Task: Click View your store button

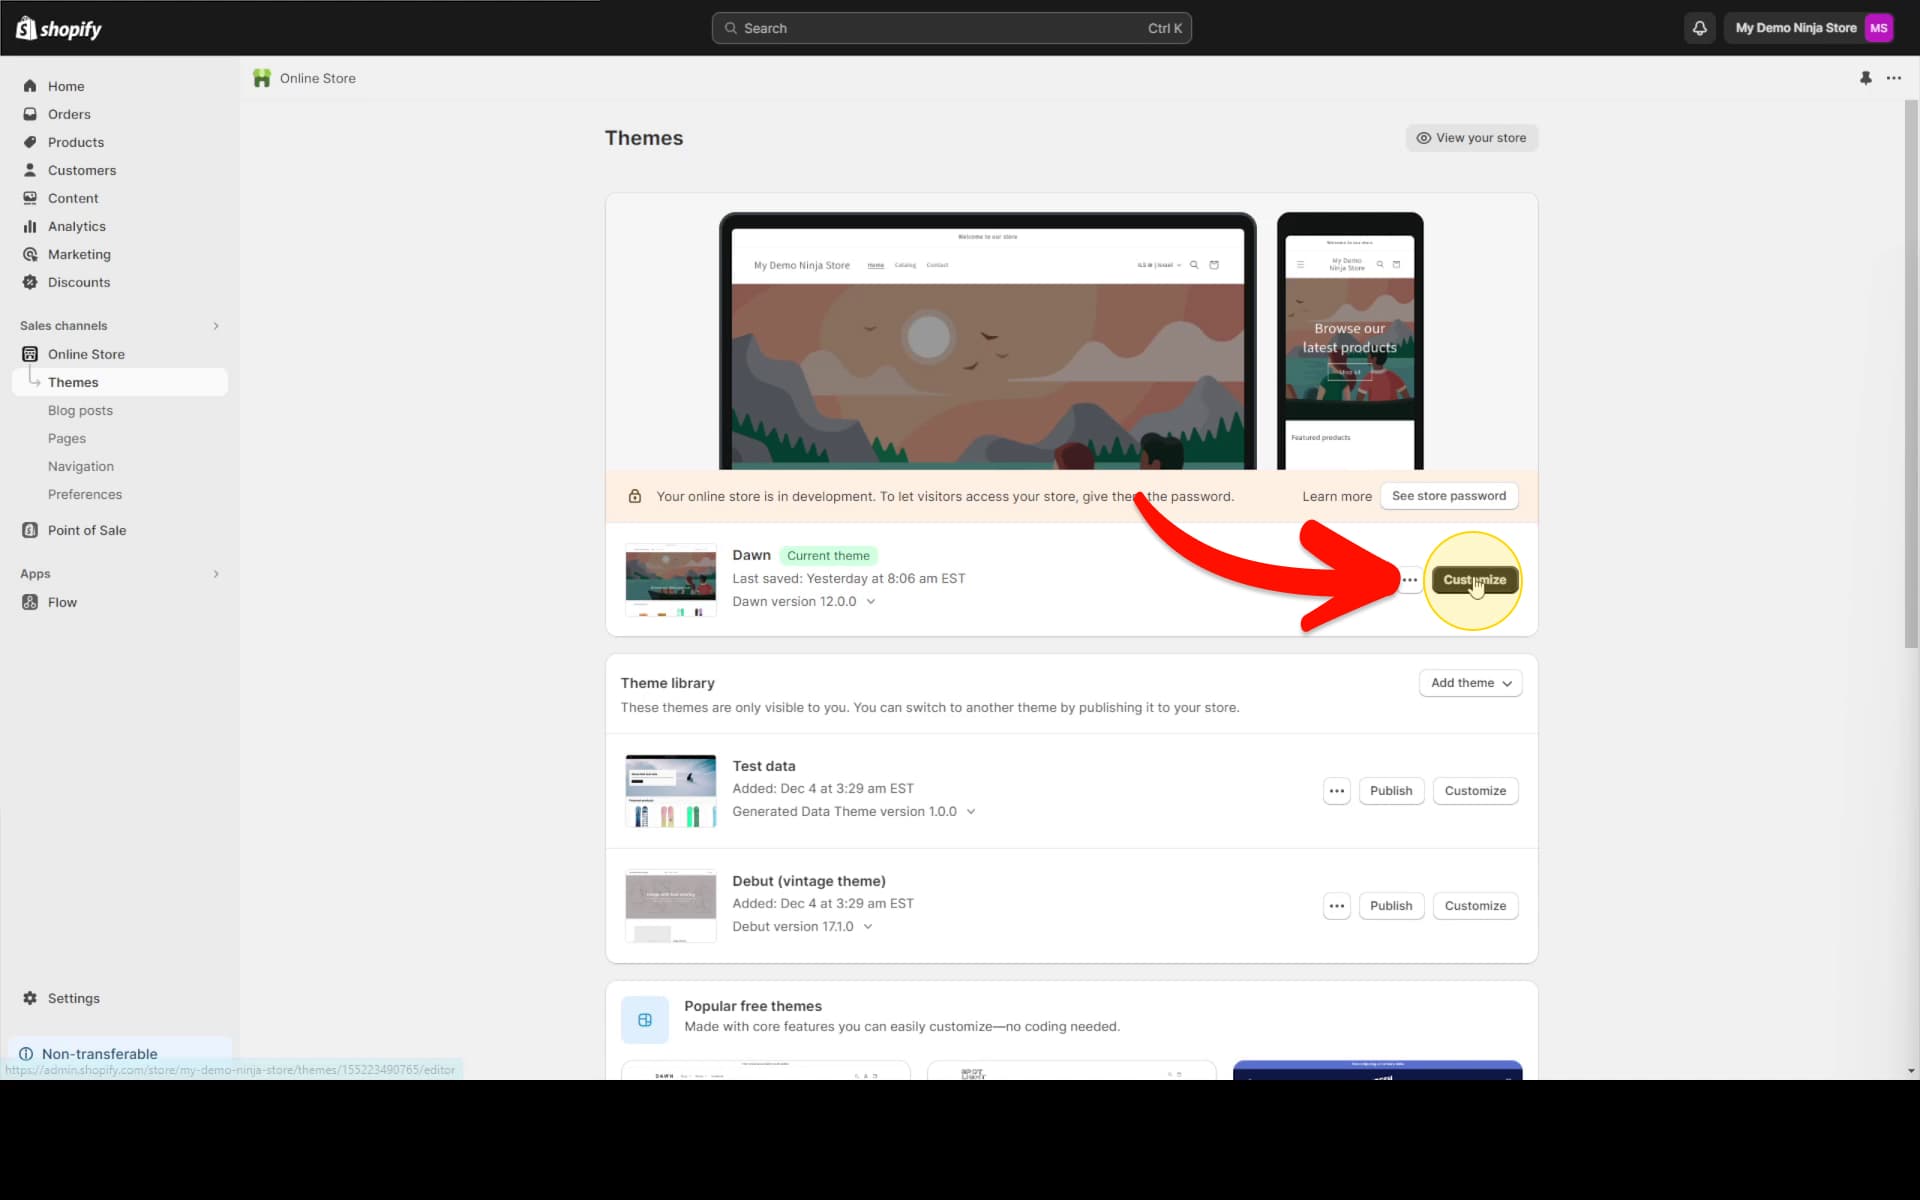Action: (1471, 138)
